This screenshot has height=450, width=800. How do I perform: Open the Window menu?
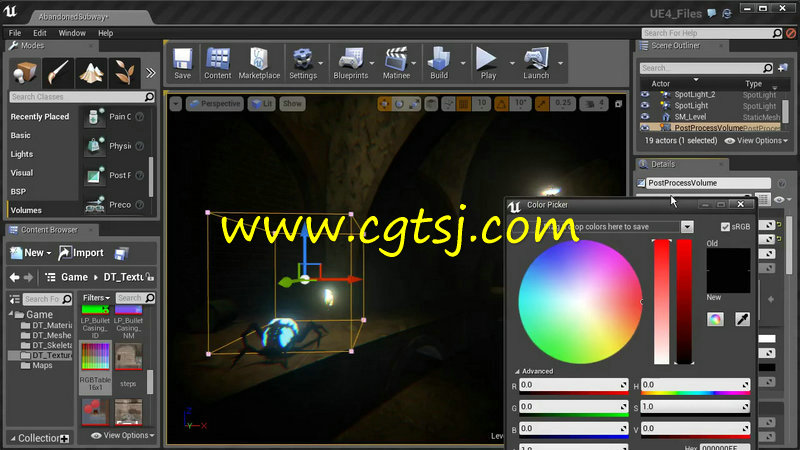(72, 33)
